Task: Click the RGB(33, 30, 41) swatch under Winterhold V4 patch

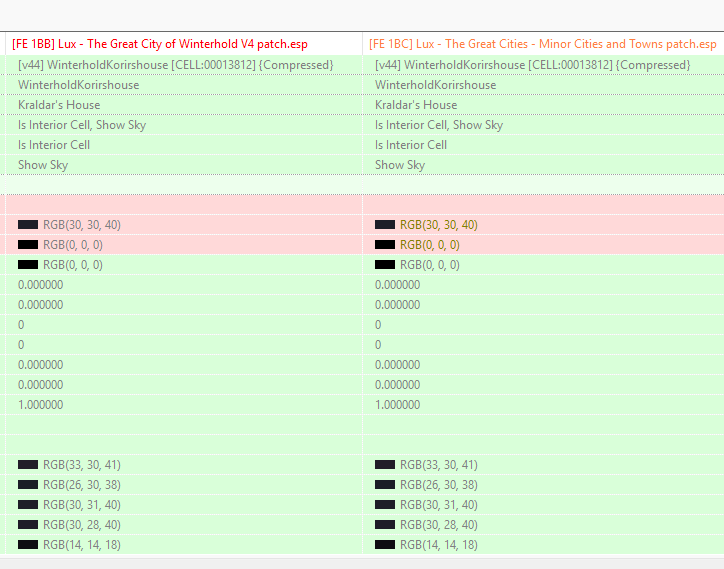Action: click(x=28, y=465)
